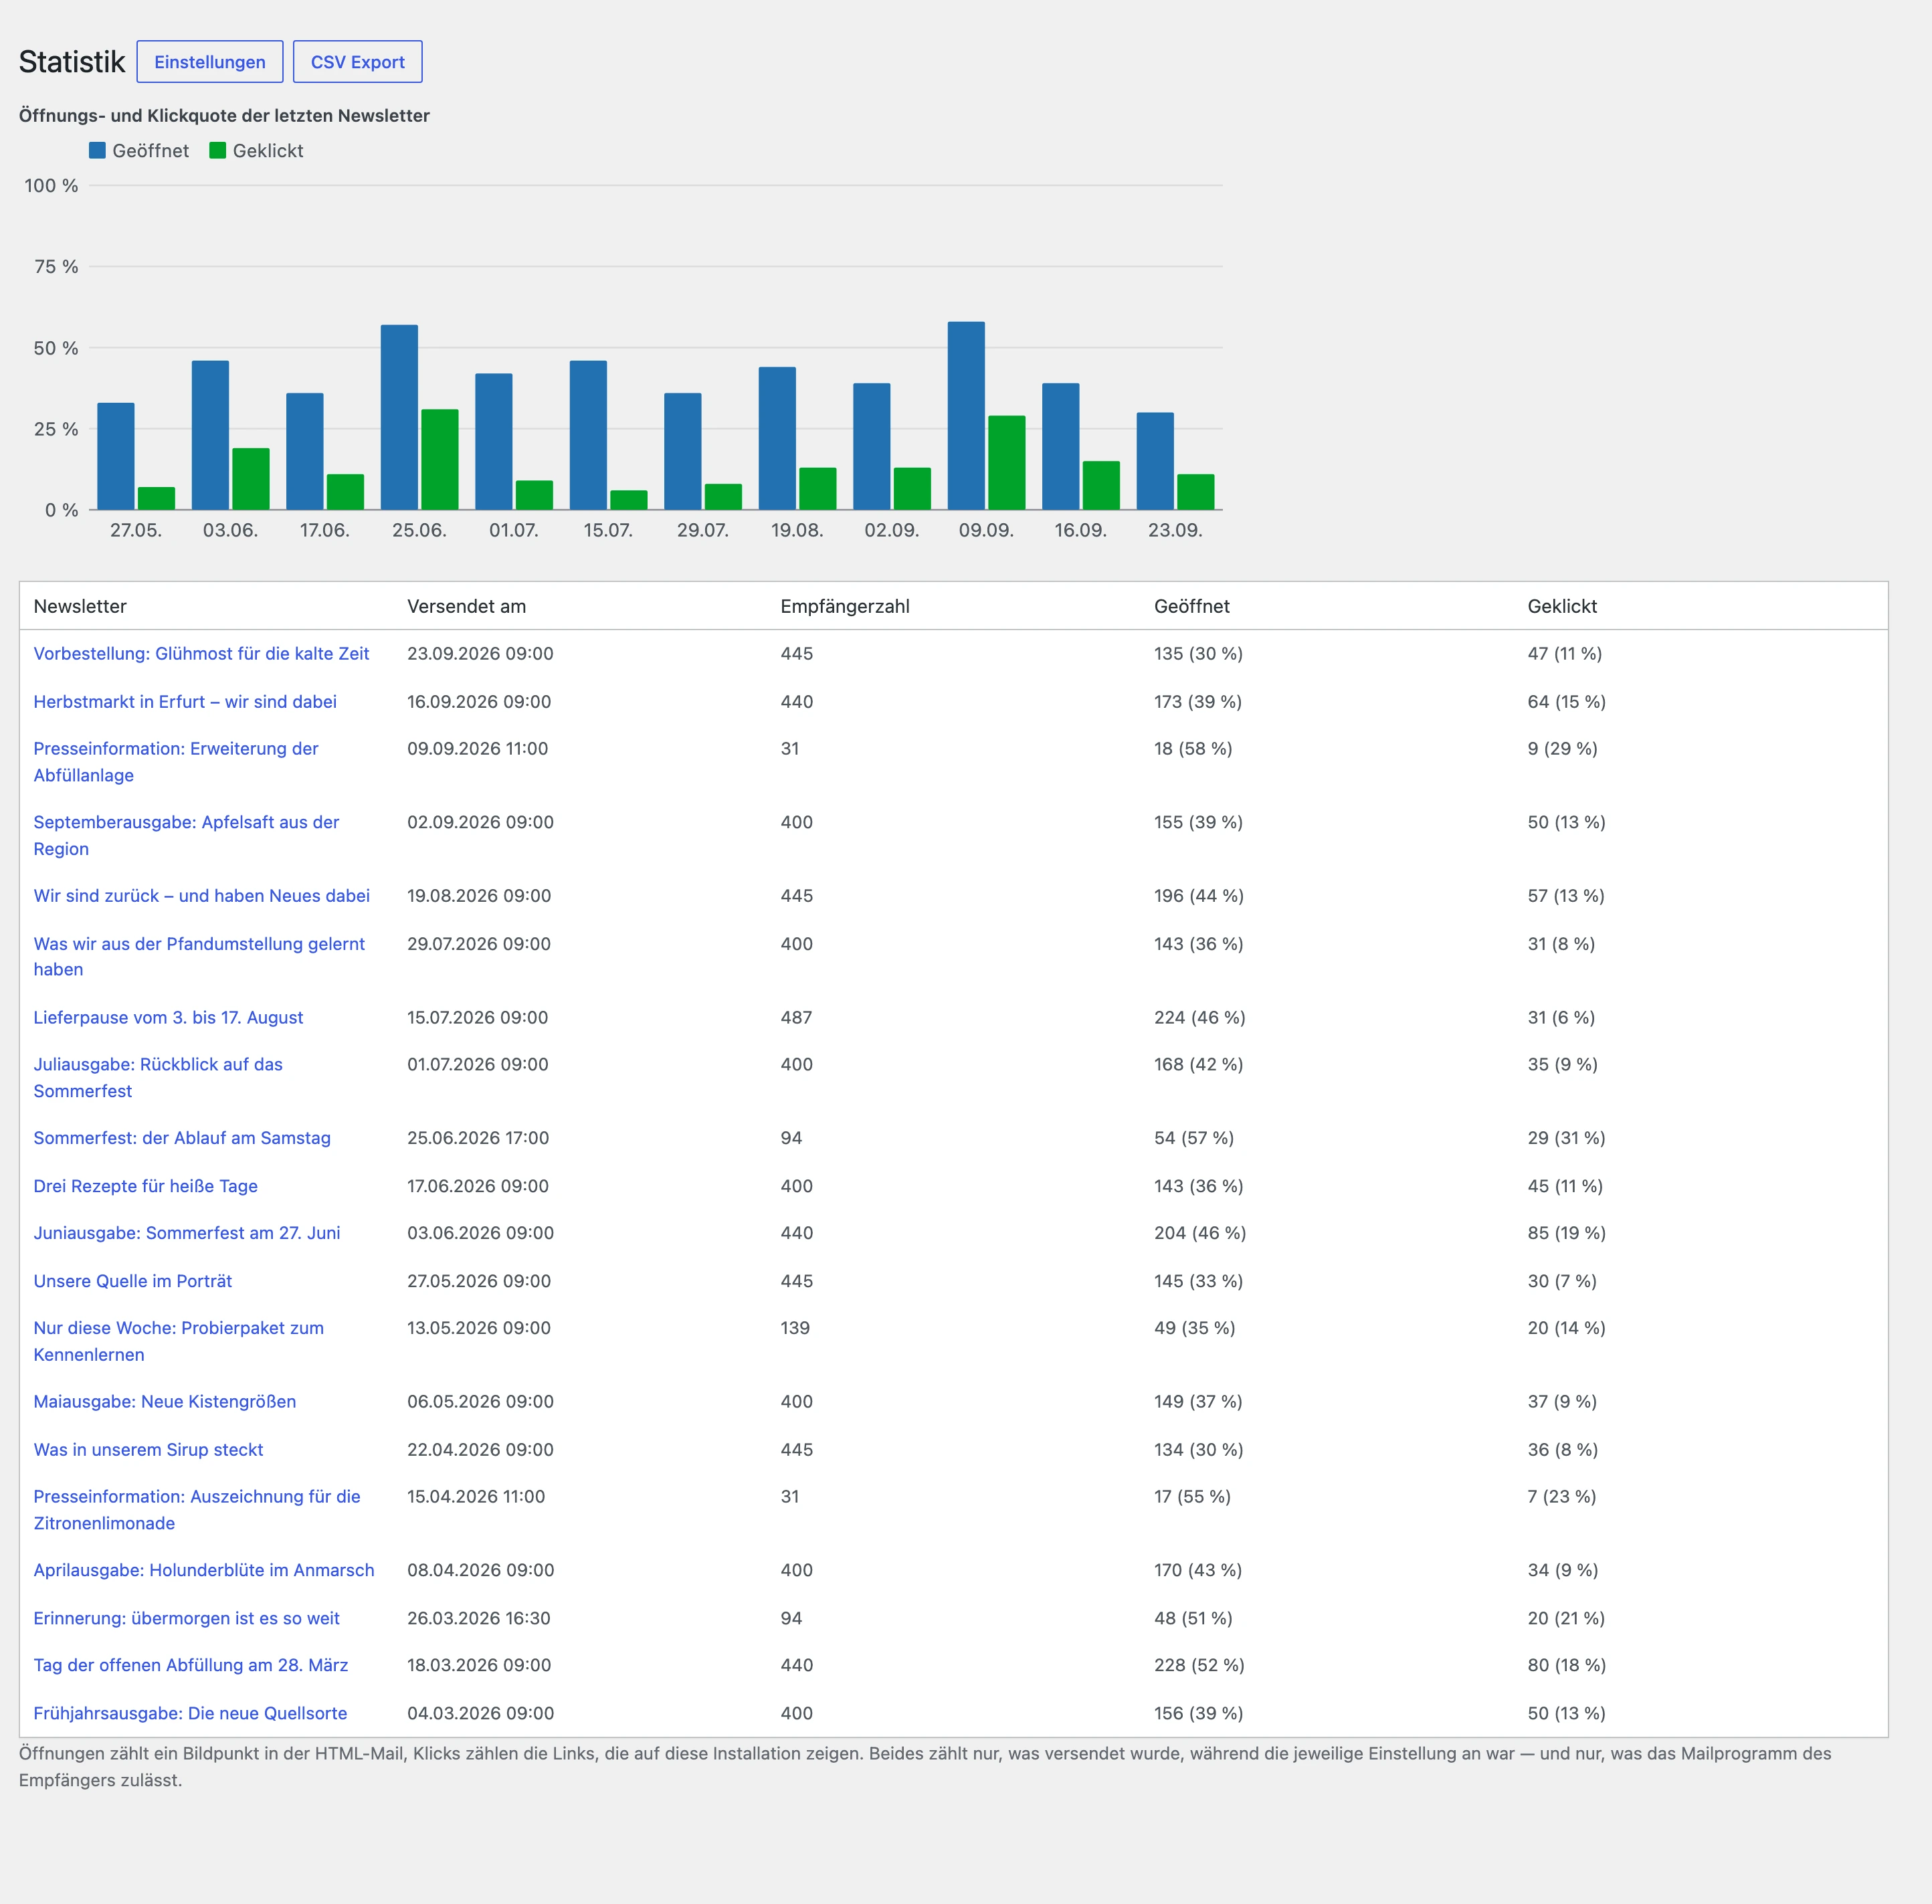
Task: Open Was in unserem Sirup steckt
Action: (148, 1449)
